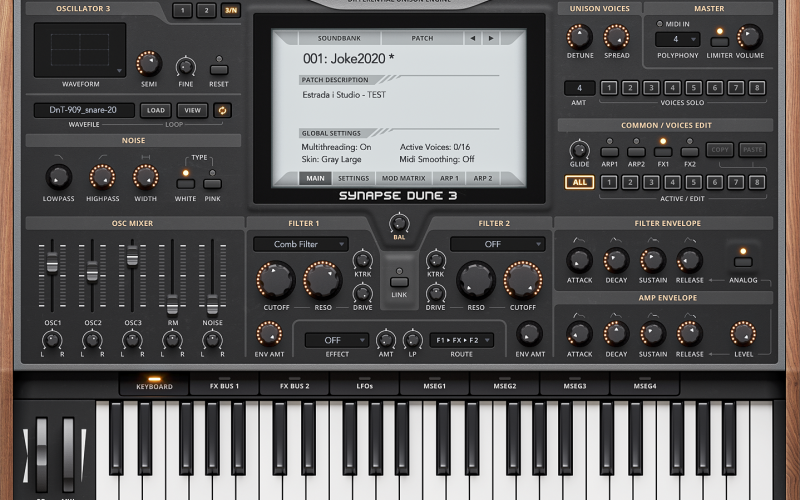
Task: Solo unison voice 5
Action: coord(693,88)
